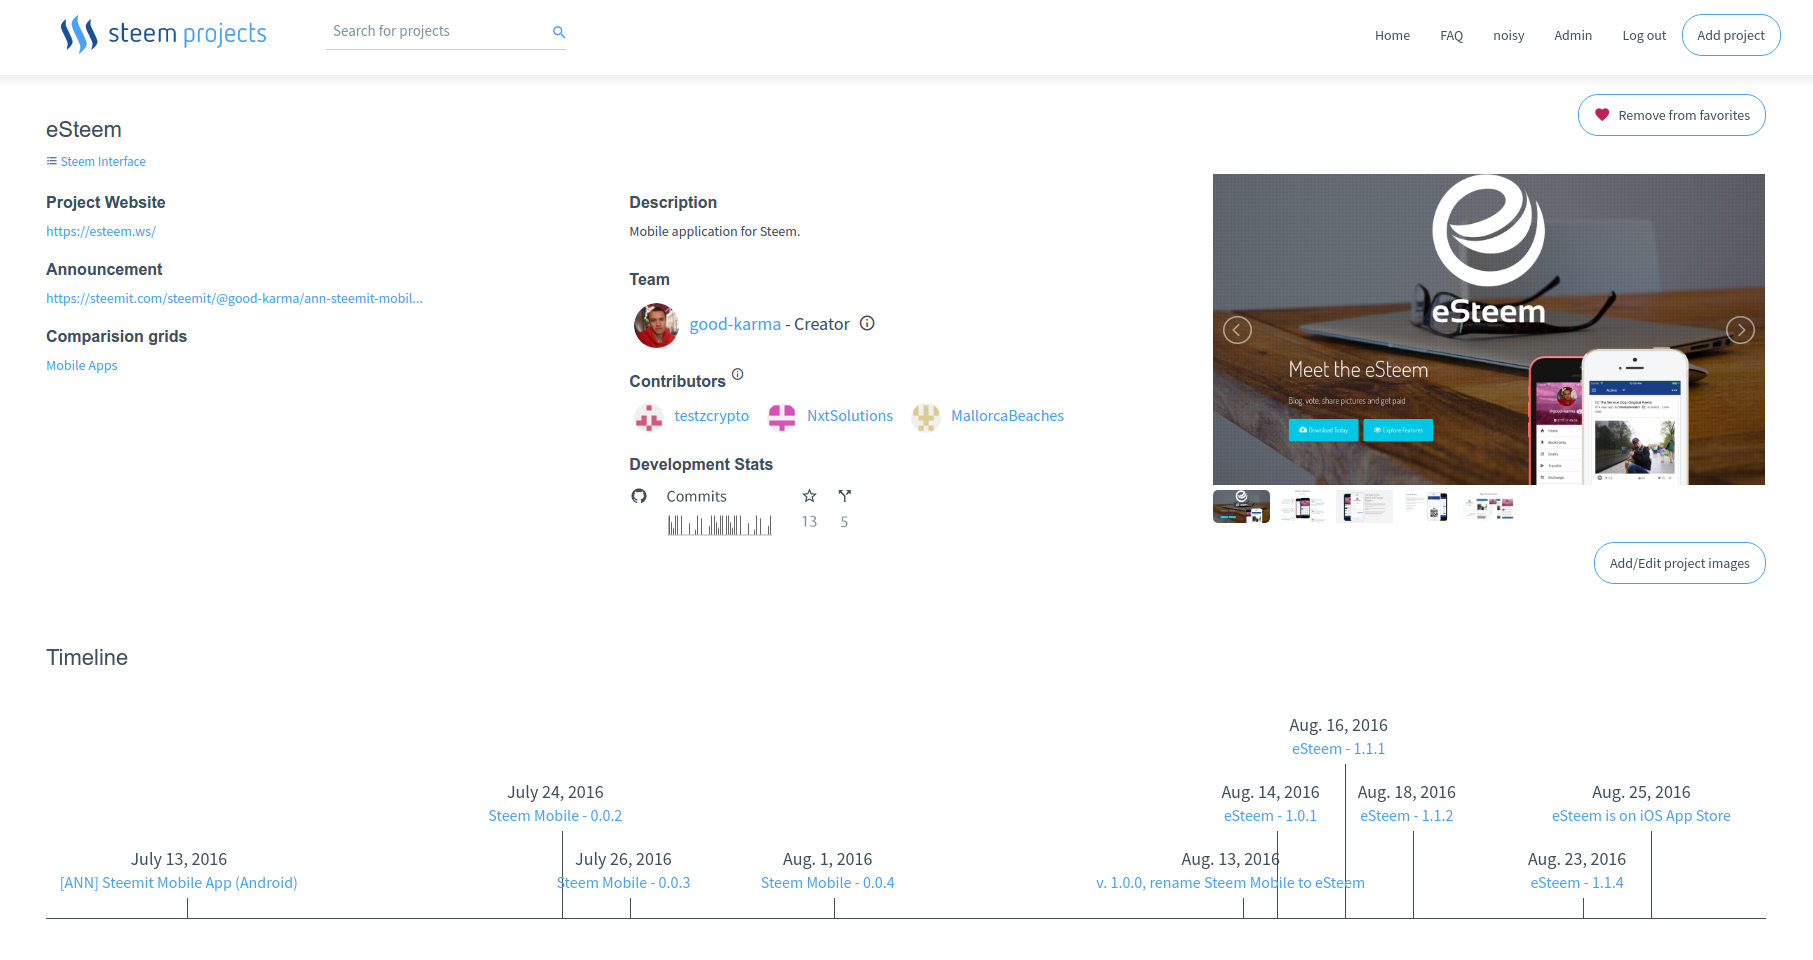Click the star count 13

809,522
